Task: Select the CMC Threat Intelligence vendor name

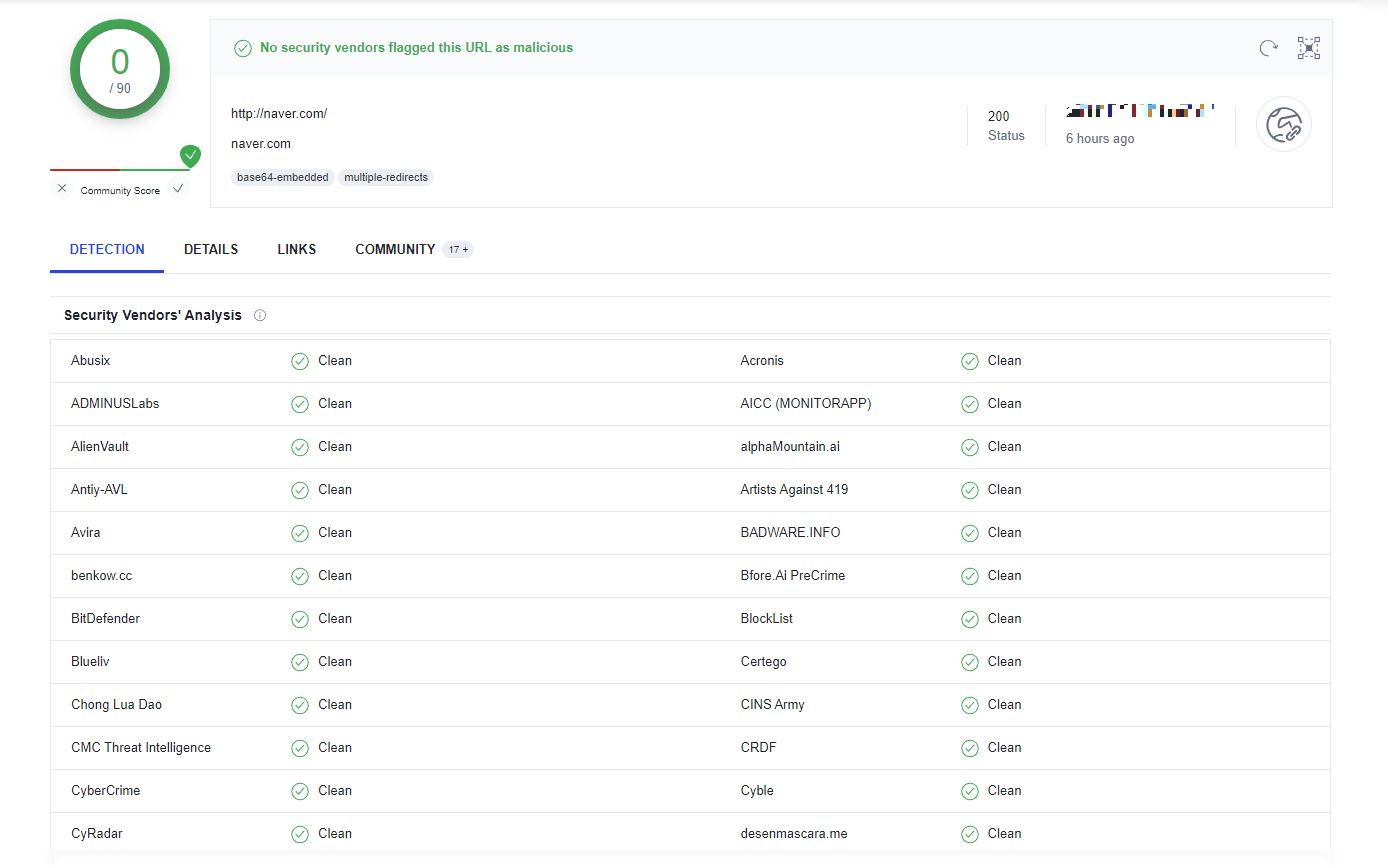Action: pyautogui.click(x=141, y=748)
